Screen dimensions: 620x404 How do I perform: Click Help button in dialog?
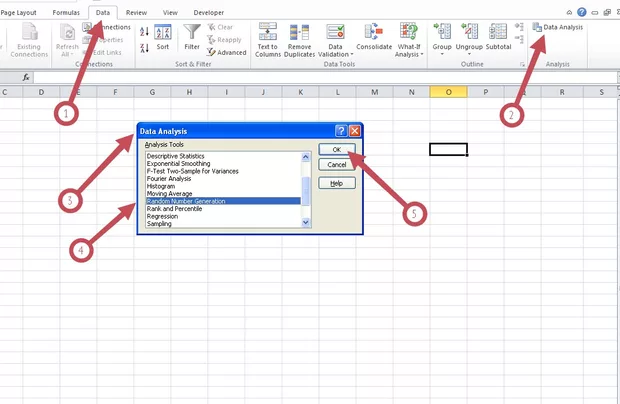point(337,183)
